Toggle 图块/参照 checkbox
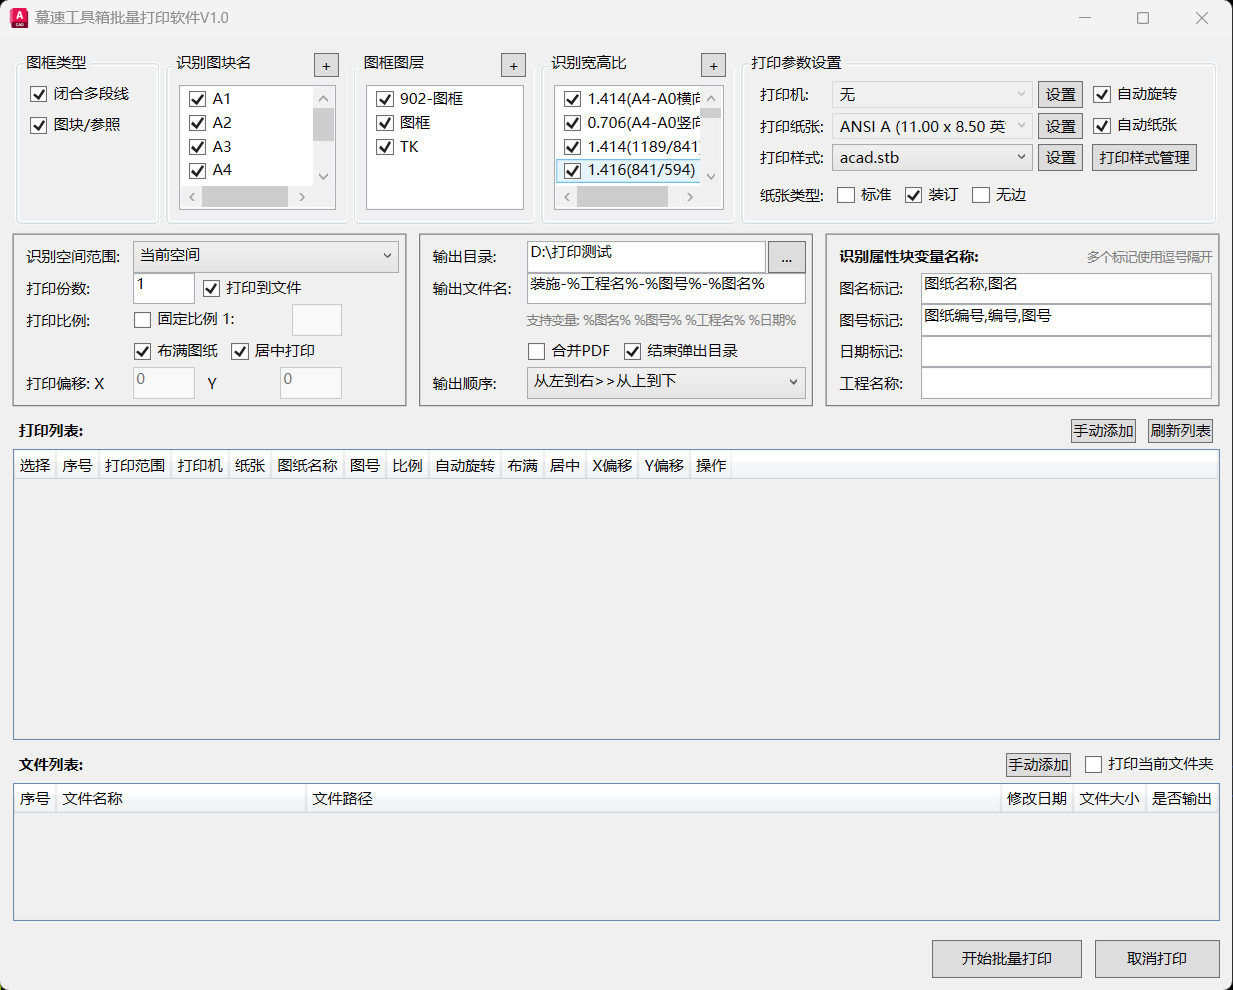1233x990 pixels. (39, 125)
